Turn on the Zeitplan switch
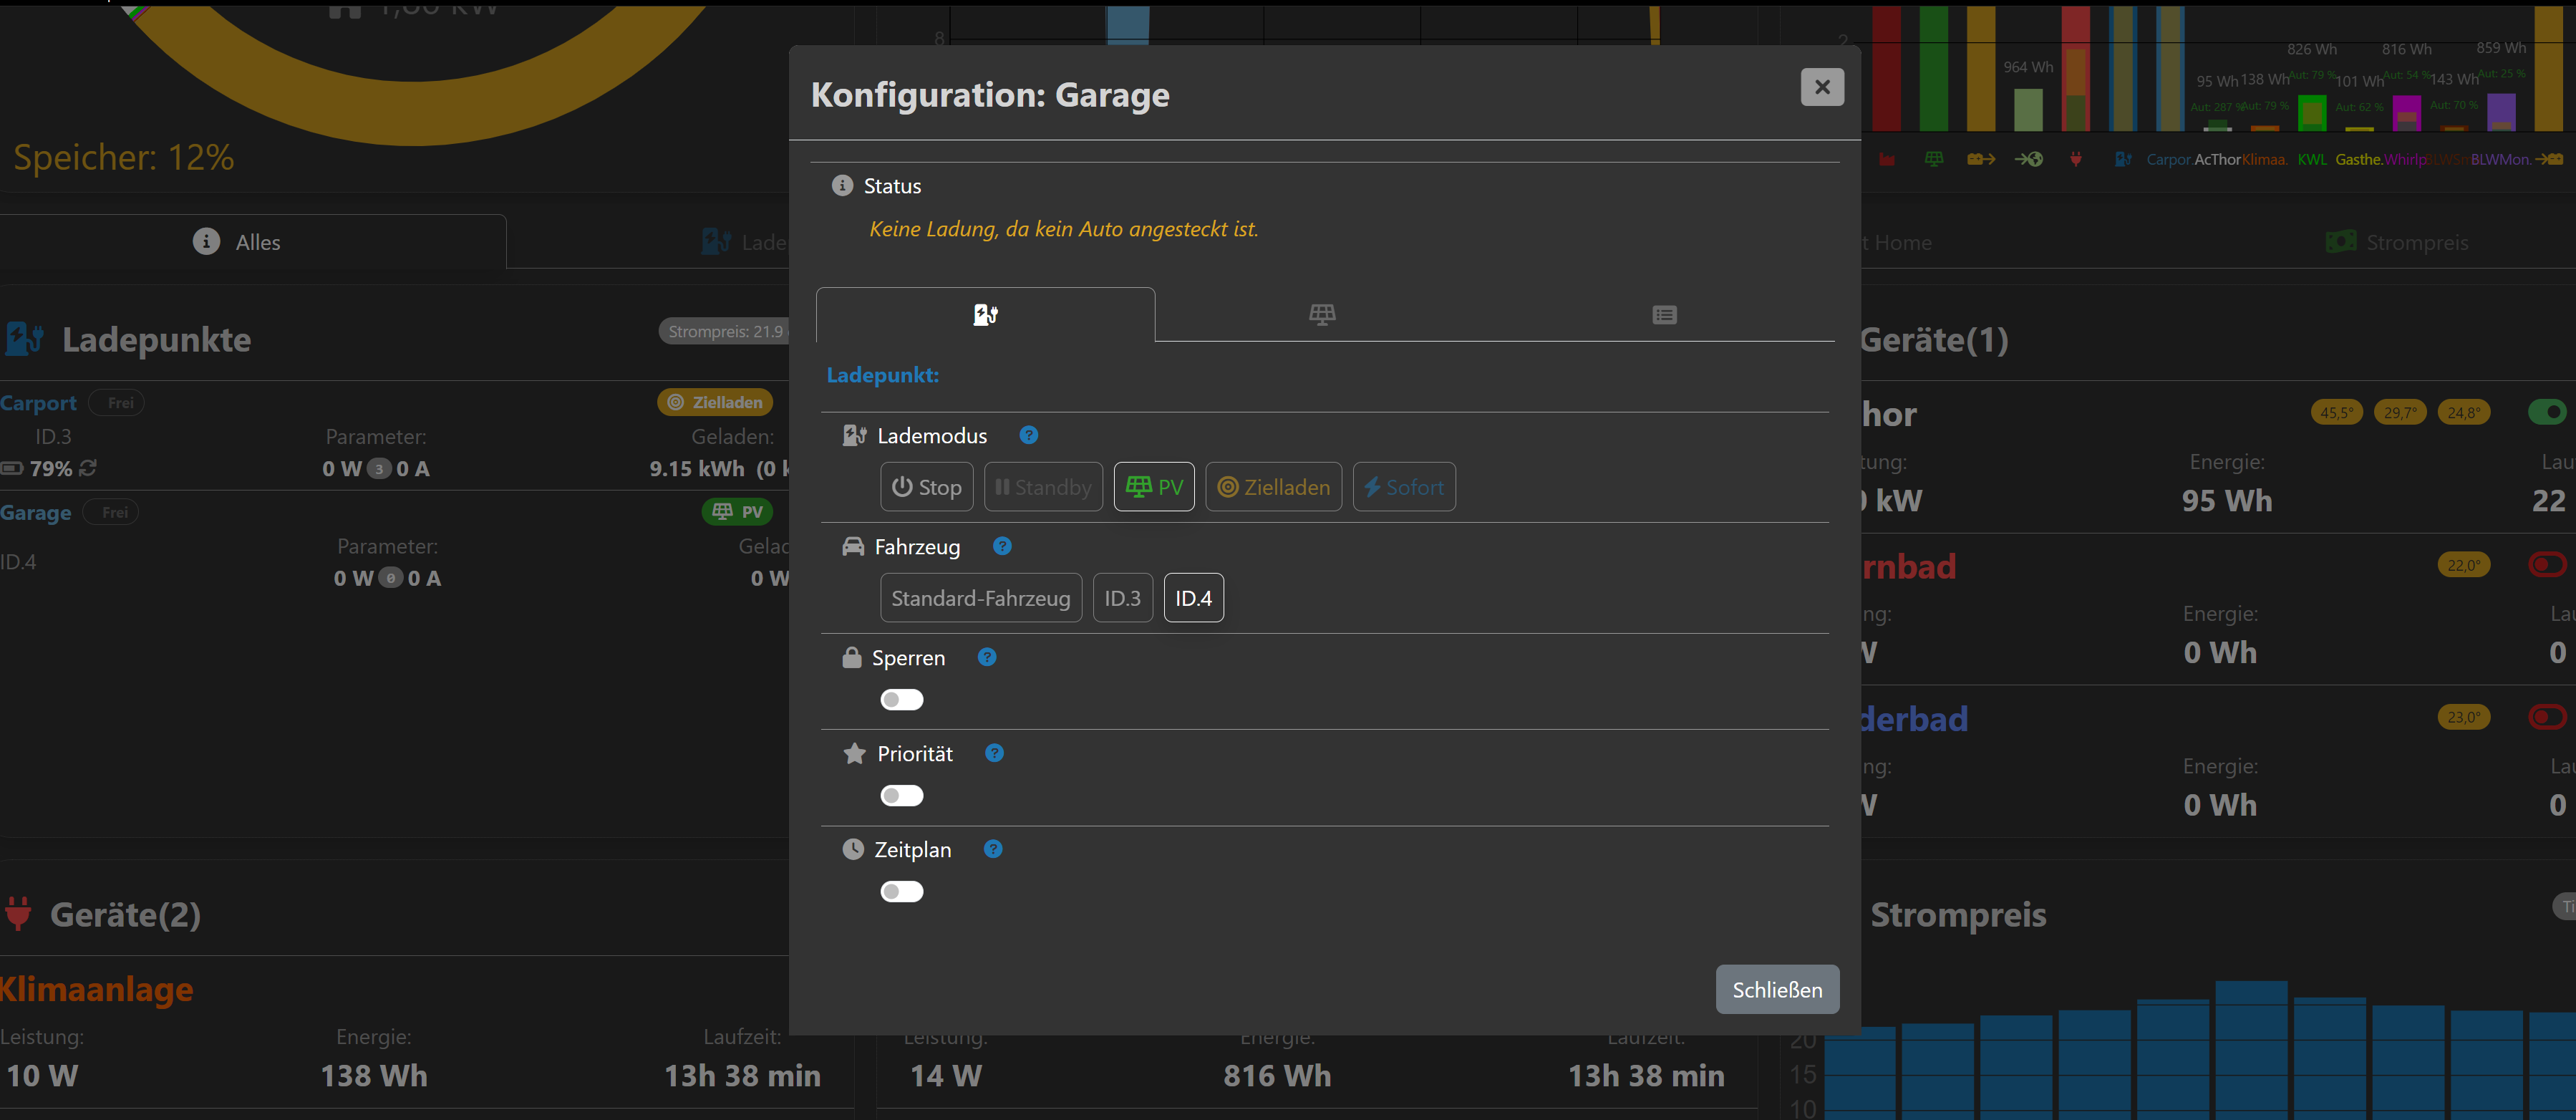The image size is (2576, 1120). coord(901,892)
